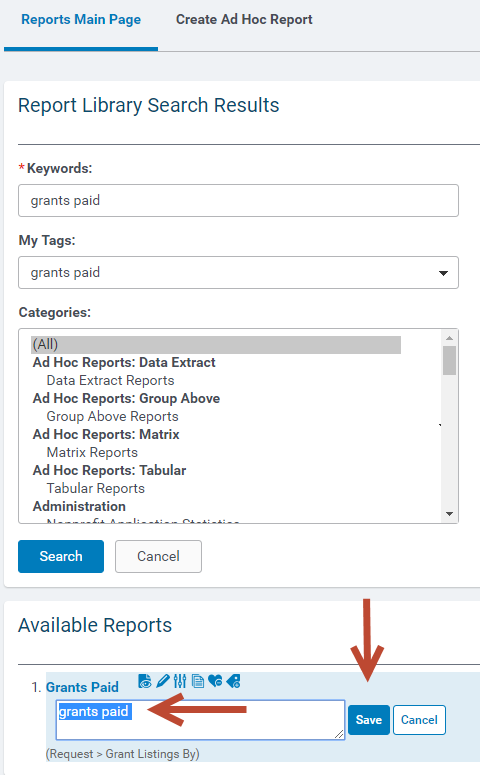Click into the Keywords text field

tap(238, 201)
